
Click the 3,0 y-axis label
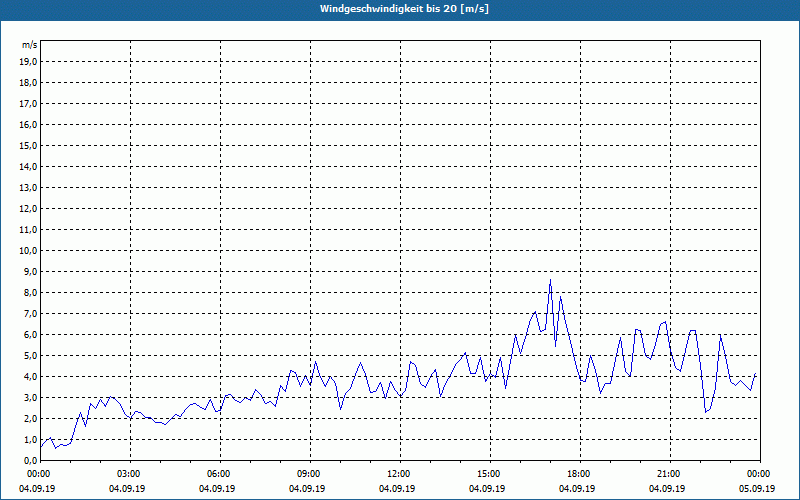point(30,397)
